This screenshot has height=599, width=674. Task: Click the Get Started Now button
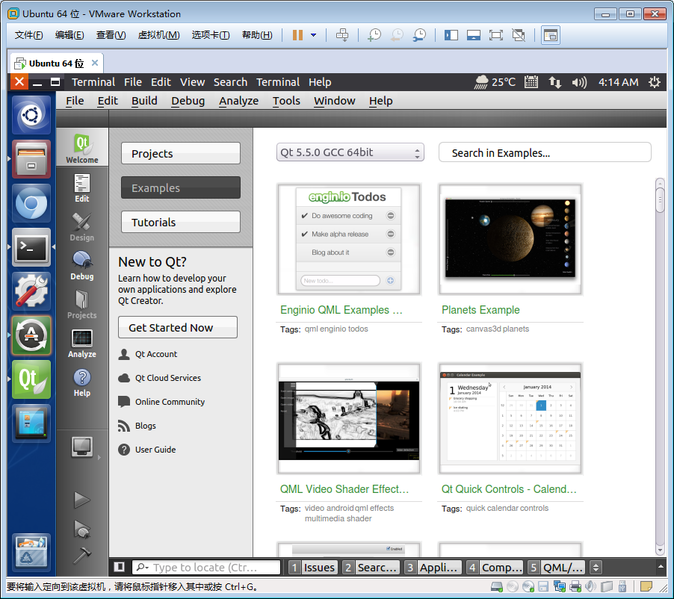click(177, 327)
